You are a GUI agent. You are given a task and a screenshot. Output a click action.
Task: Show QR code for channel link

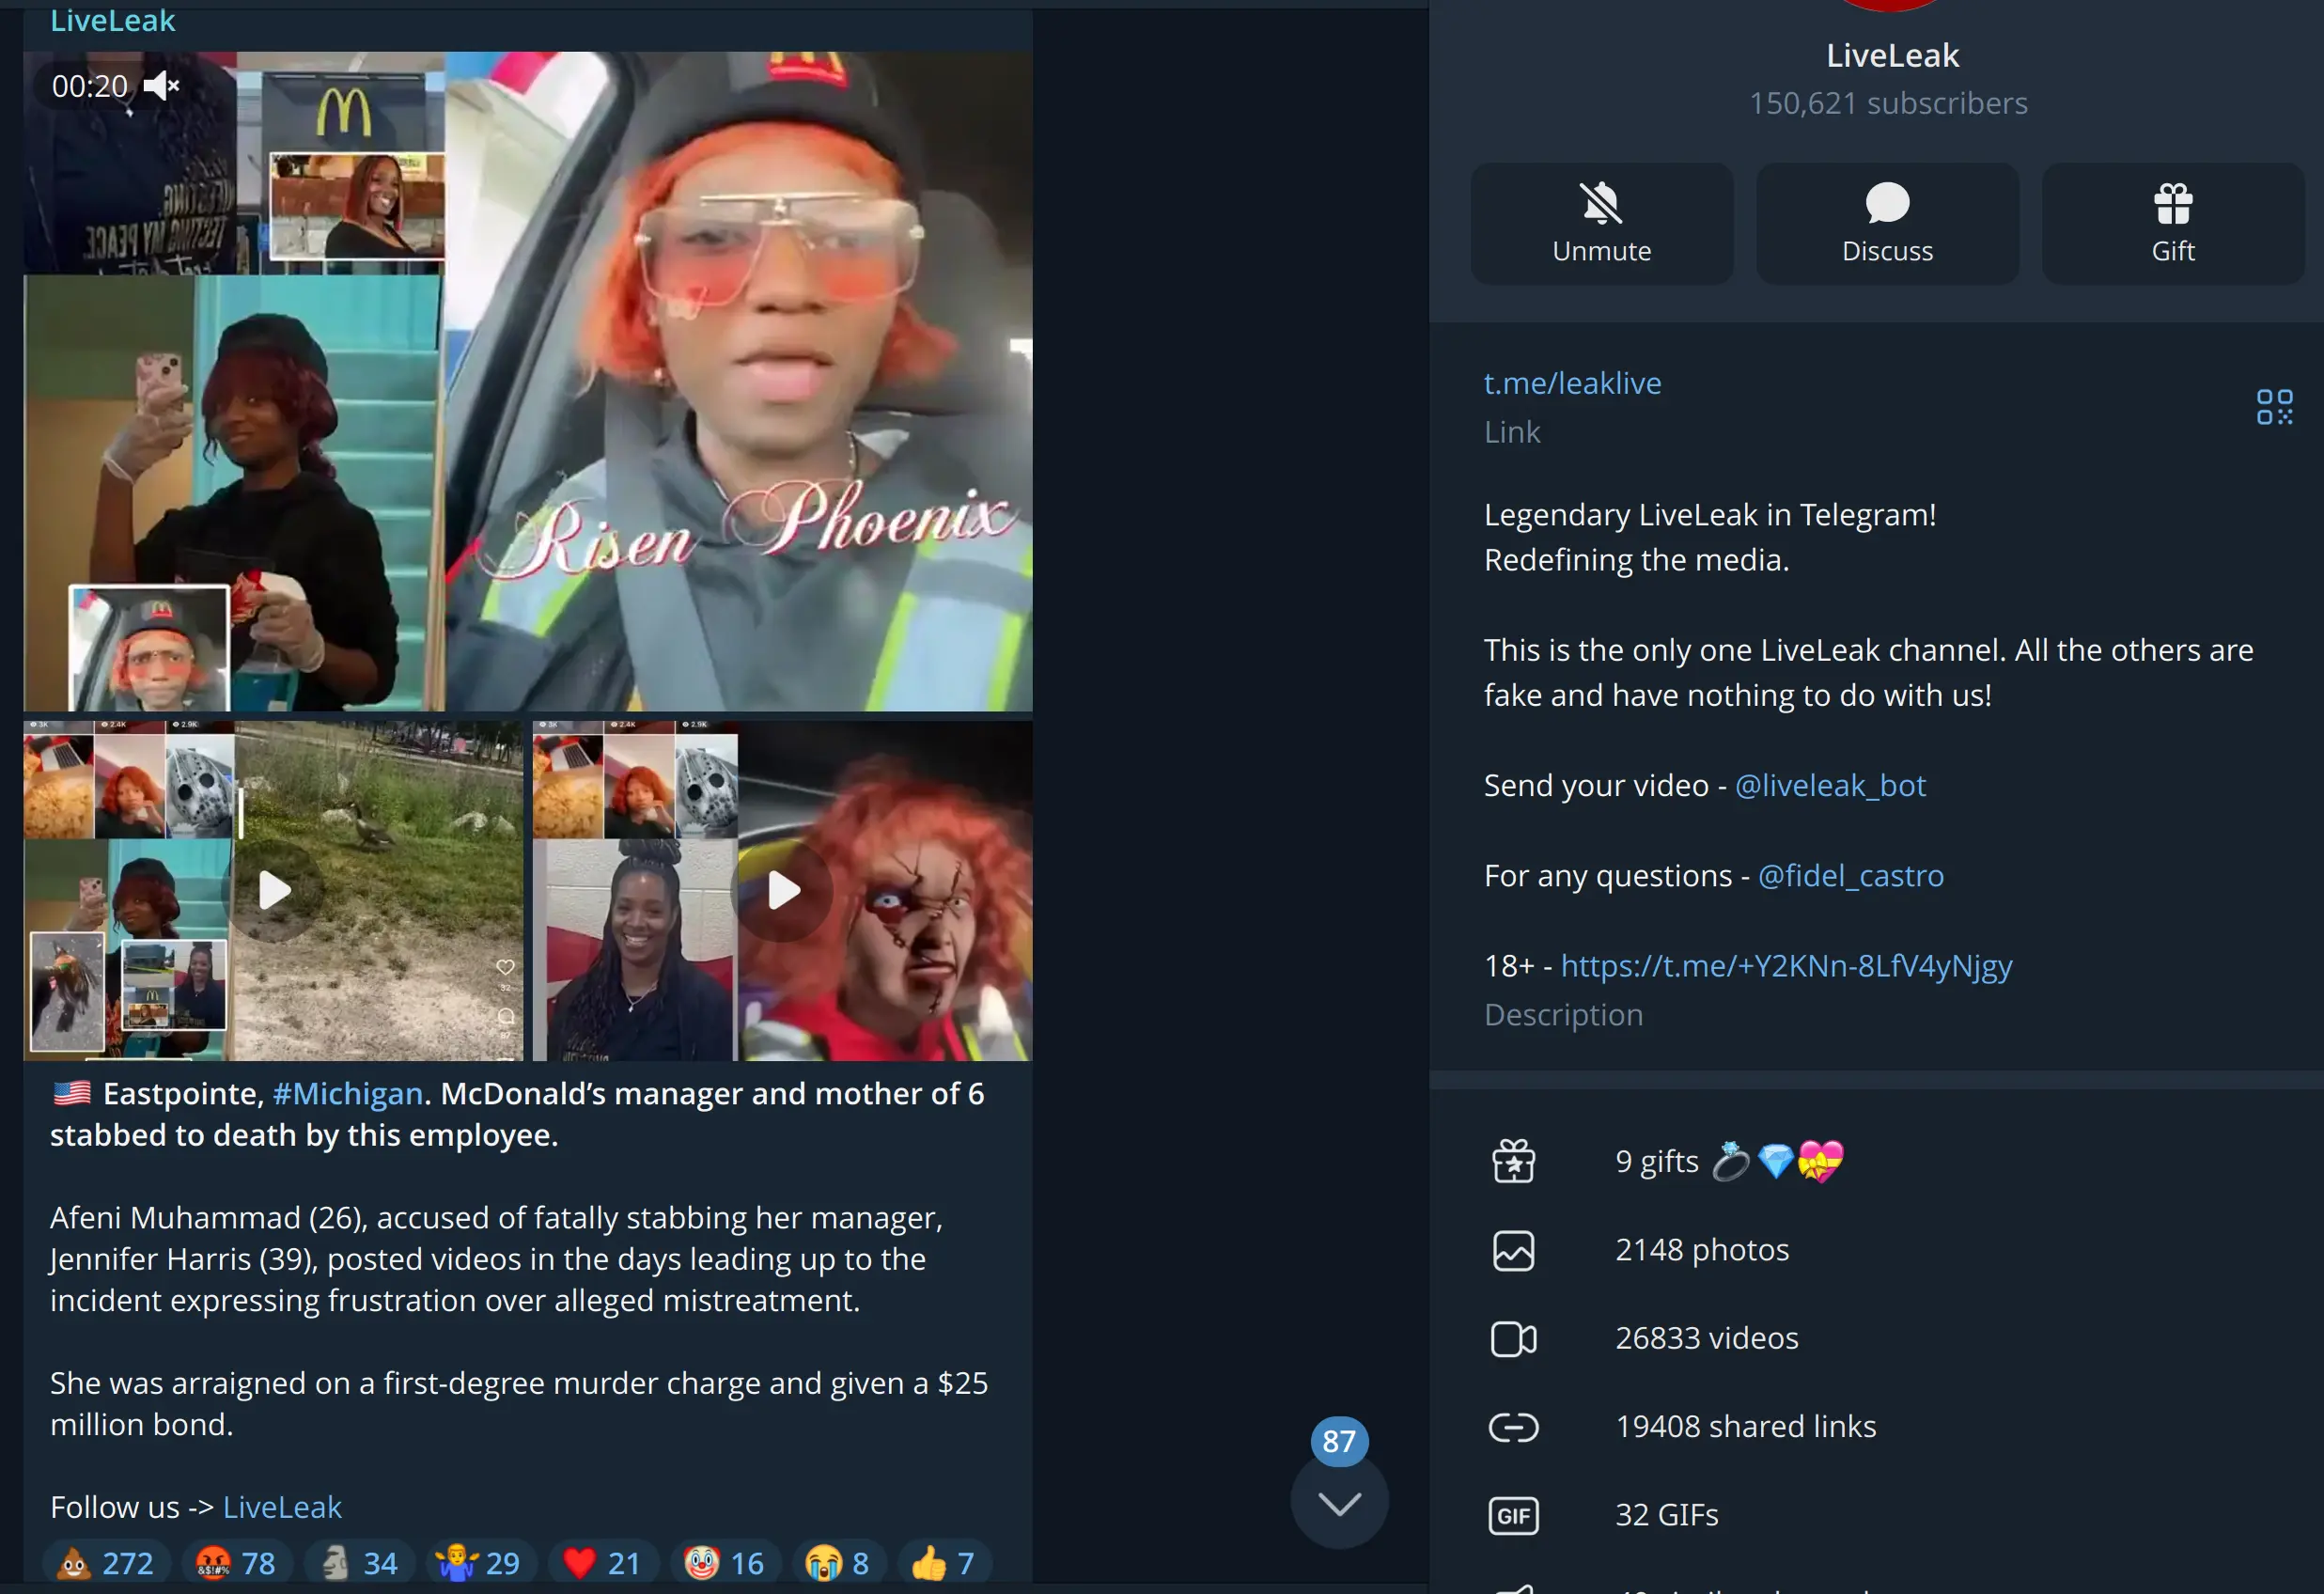coord(2274,407)
